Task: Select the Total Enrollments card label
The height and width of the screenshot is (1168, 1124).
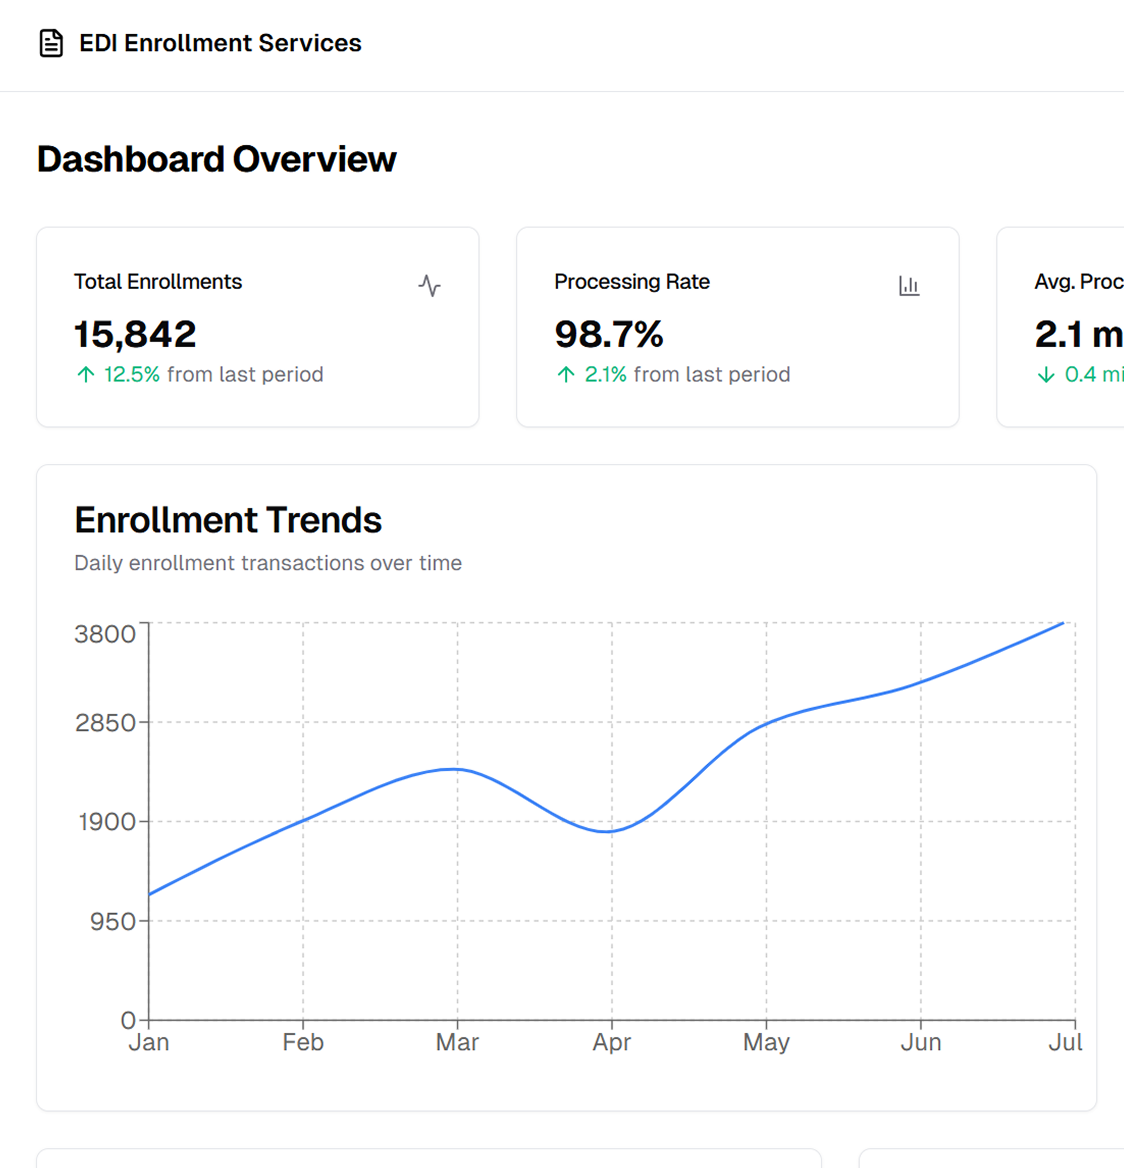Action: coord(158,282)
